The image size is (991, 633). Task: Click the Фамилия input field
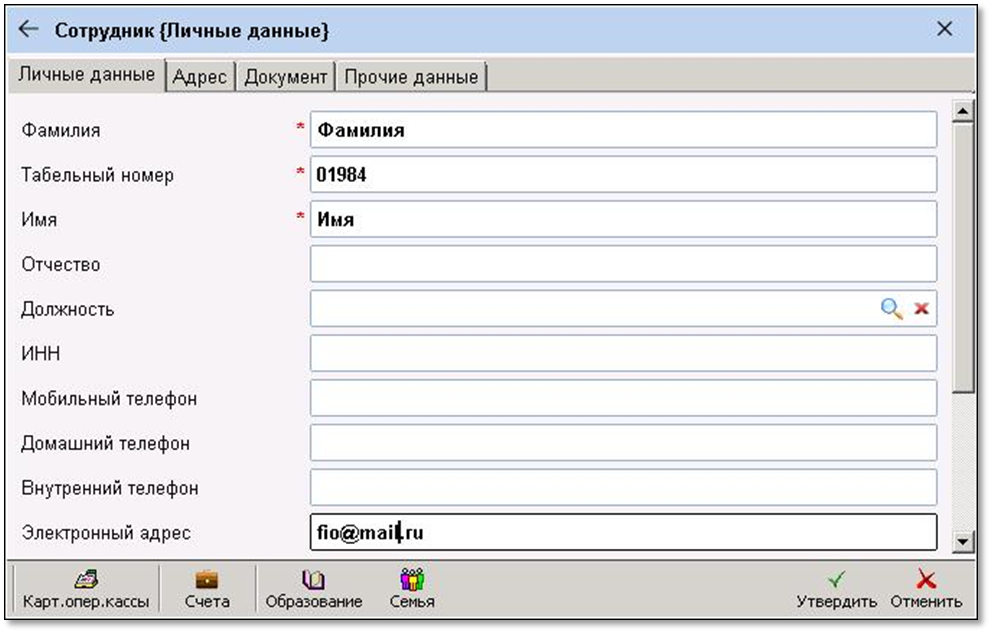tap(622, 130)
